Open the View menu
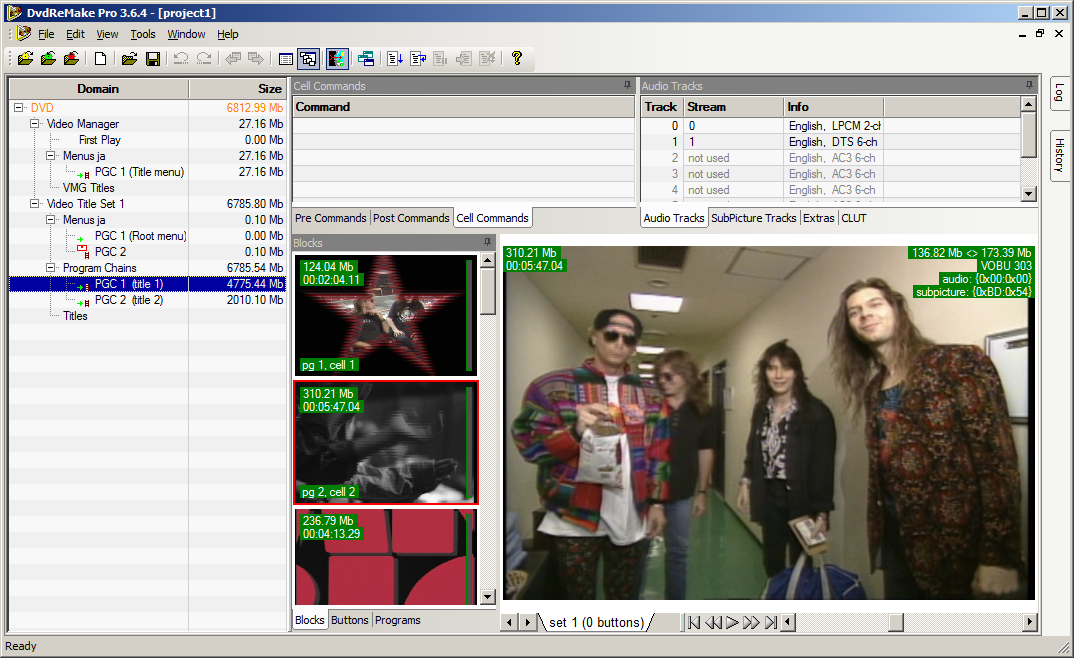Viewport: 1074px width, 658px height. click(107, 34)
